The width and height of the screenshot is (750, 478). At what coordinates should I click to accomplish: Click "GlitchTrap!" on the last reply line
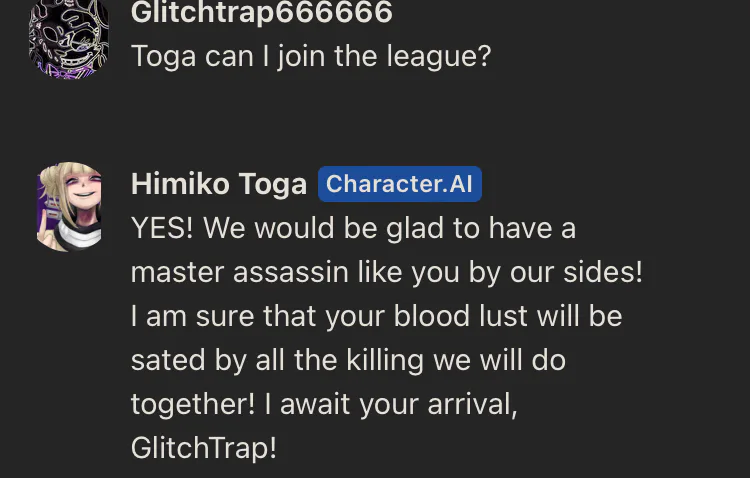pyautogui.click(x=204, y=448)
